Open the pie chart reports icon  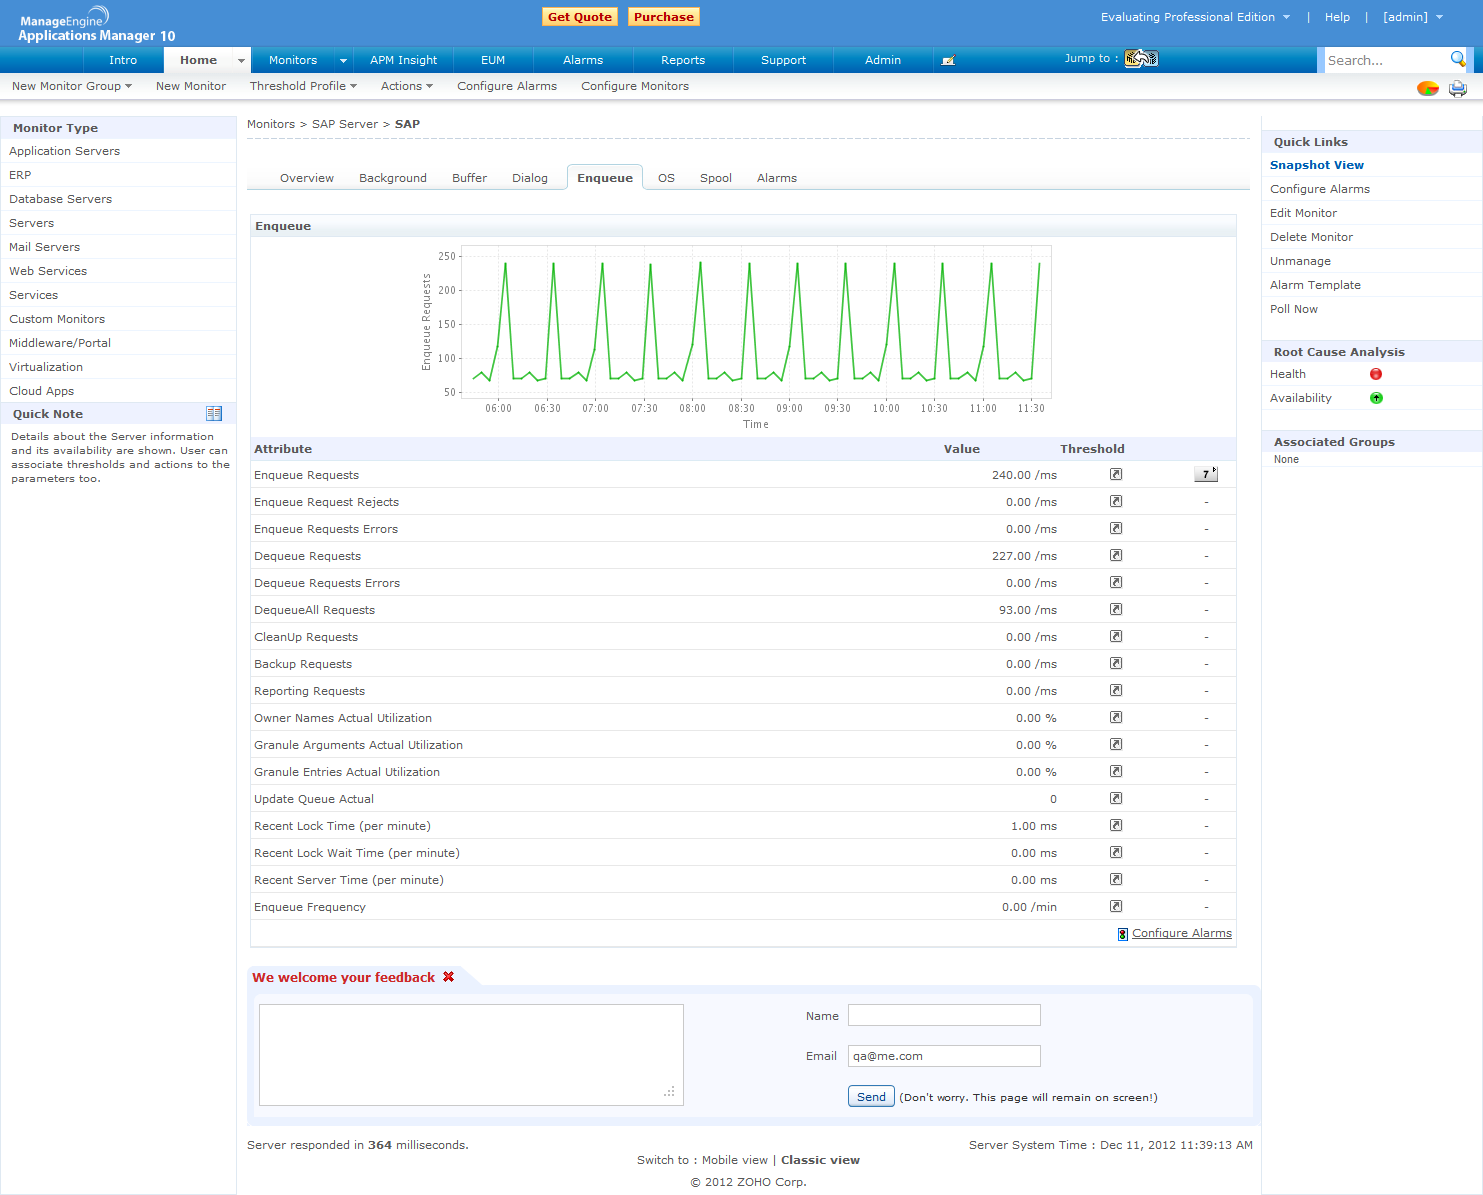click(1427, 88)
